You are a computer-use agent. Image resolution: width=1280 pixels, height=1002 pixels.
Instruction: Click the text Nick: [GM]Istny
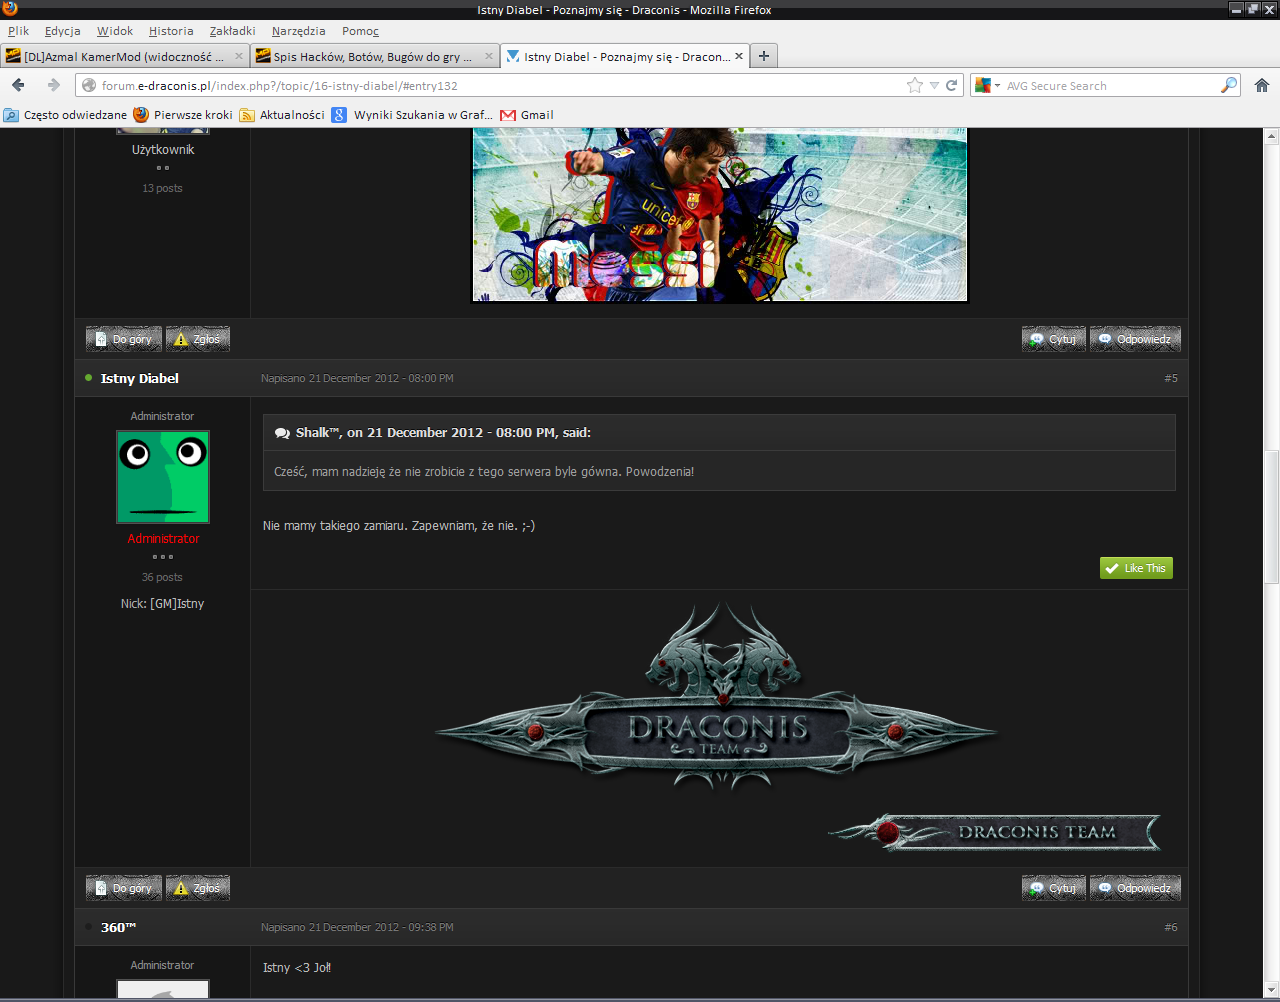(x=162, y=604)
